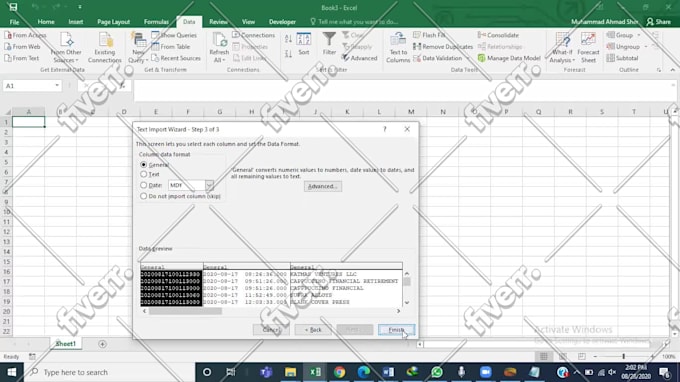The image size is (680, 382).
Task: Open Chrome from the taskbar
Action: click(340, 372)
